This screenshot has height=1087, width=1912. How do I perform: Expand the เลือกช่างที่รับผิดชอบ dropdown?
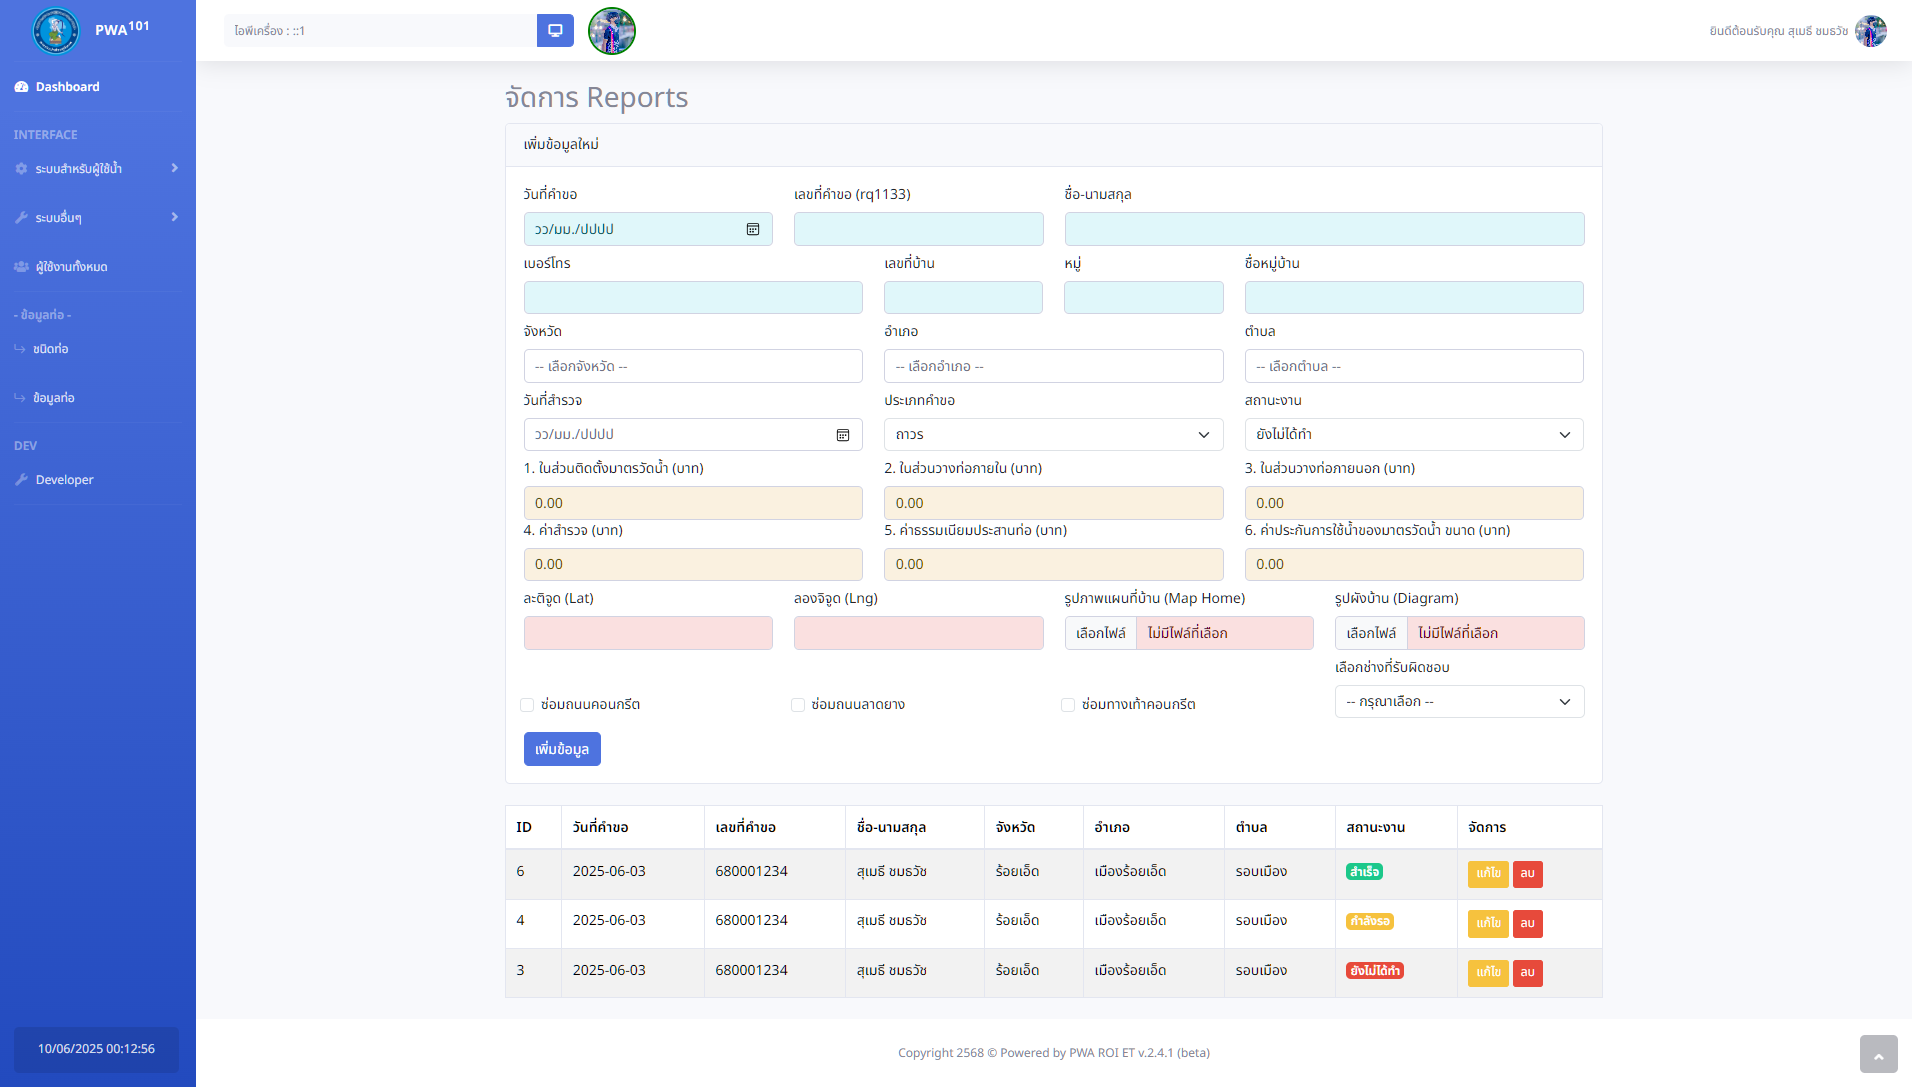tap(1459, 702)
